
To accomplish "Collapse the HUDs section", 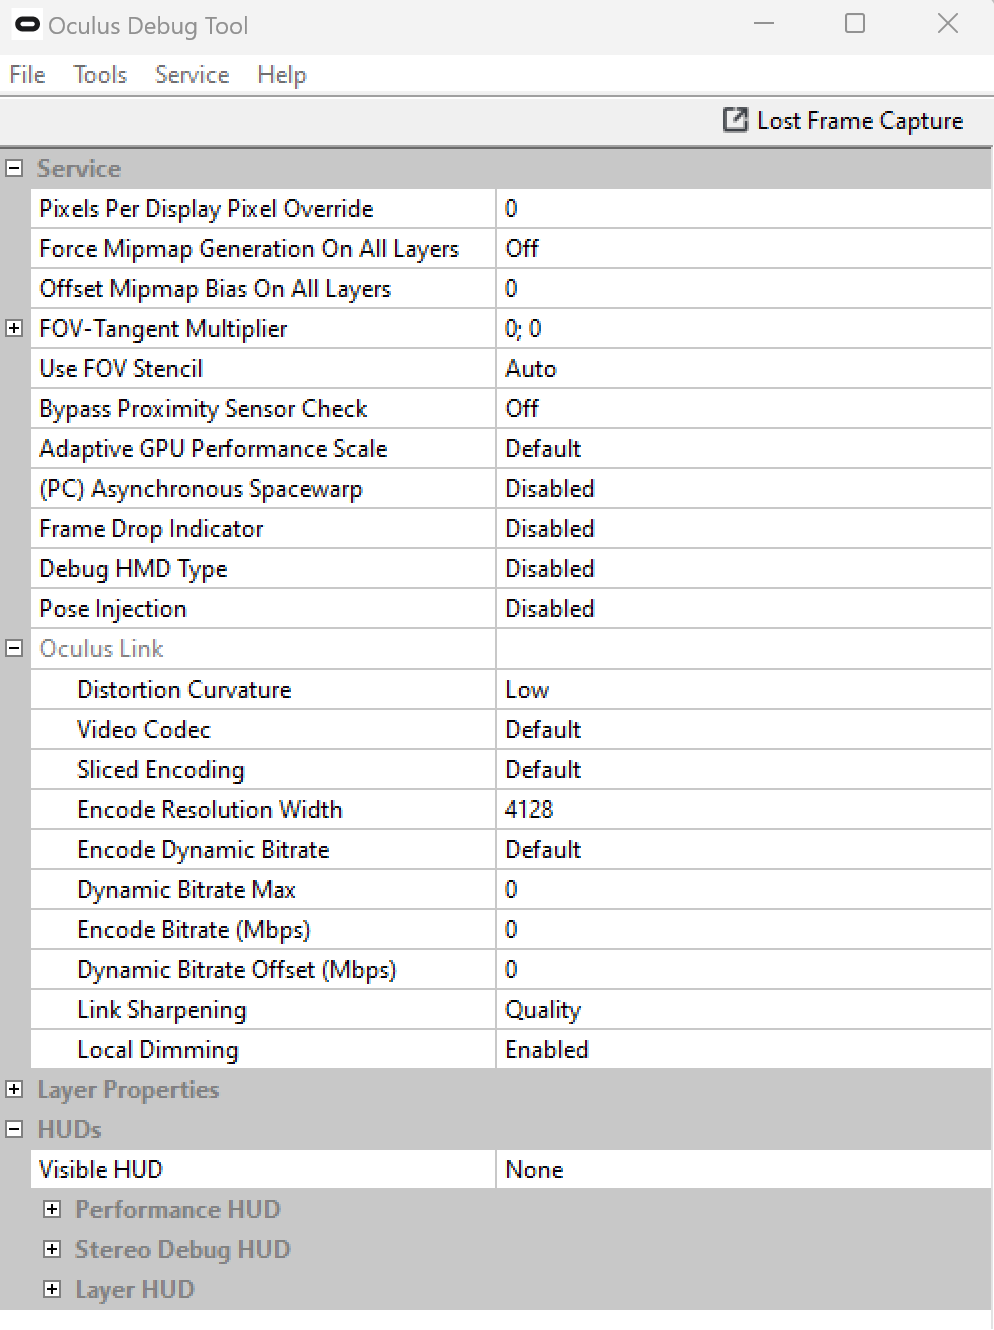I will click(x=14, y=1129).
